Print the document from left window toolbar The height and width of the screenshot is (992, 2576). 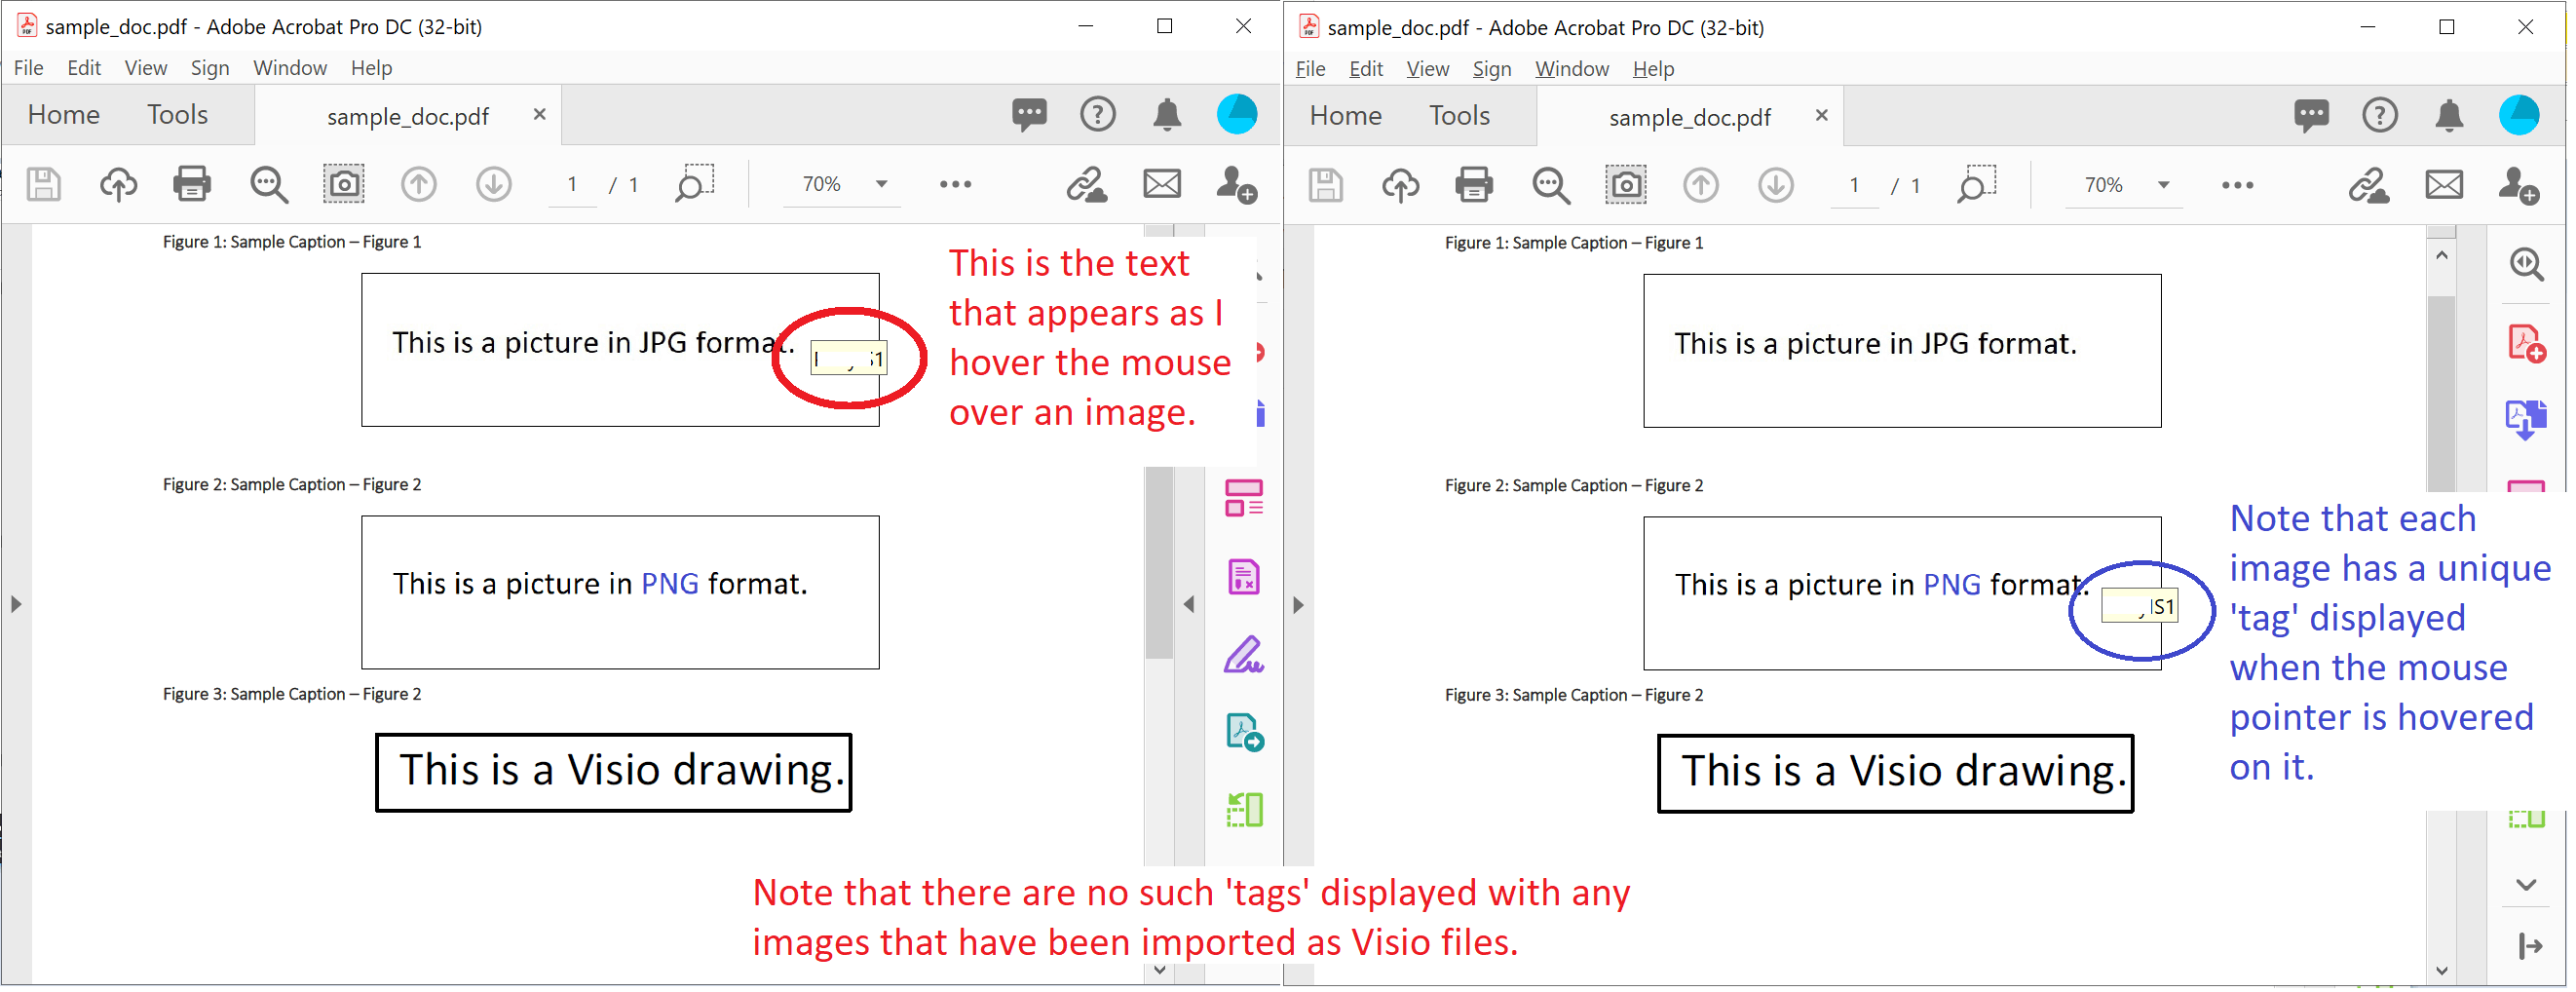(192, 185)
